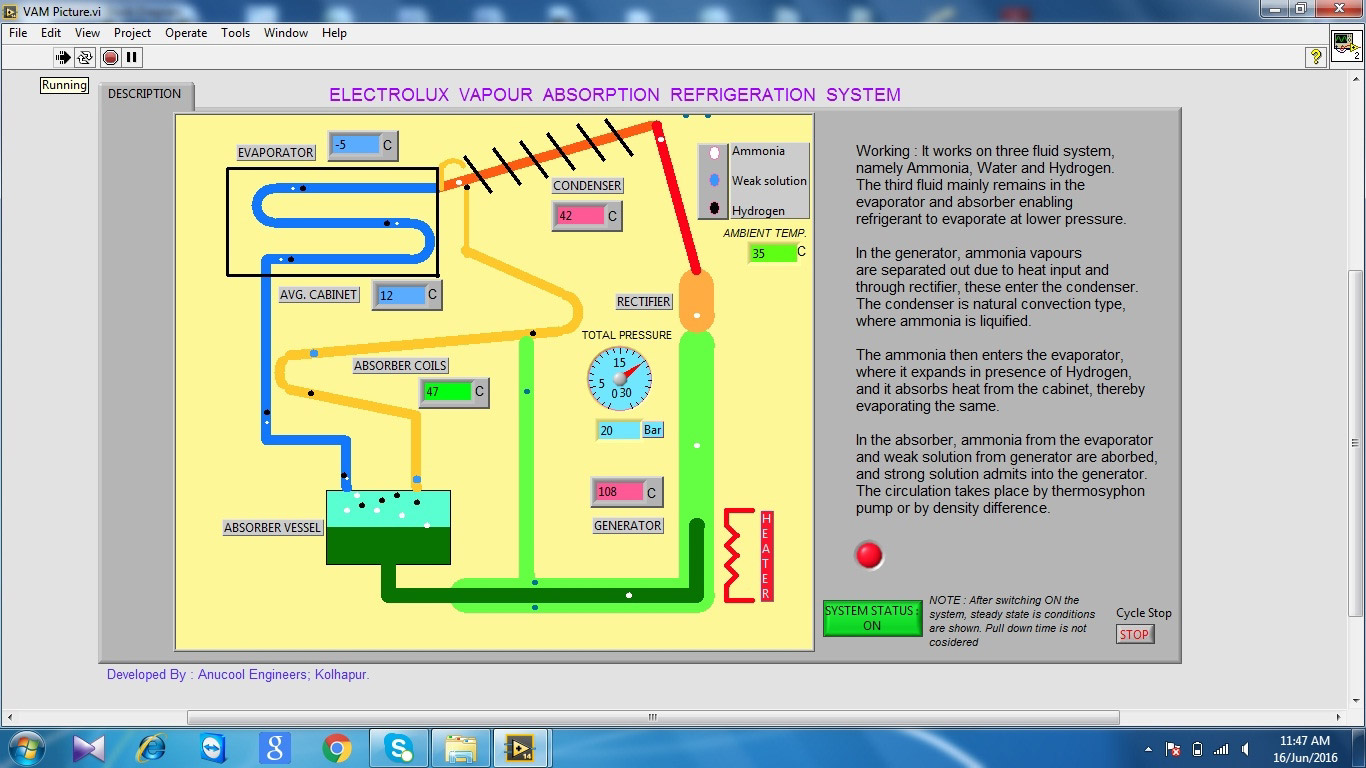Open File Explorer from the taskbar
This screenshot has height=768, width=1366.
[x=461, y=748]
